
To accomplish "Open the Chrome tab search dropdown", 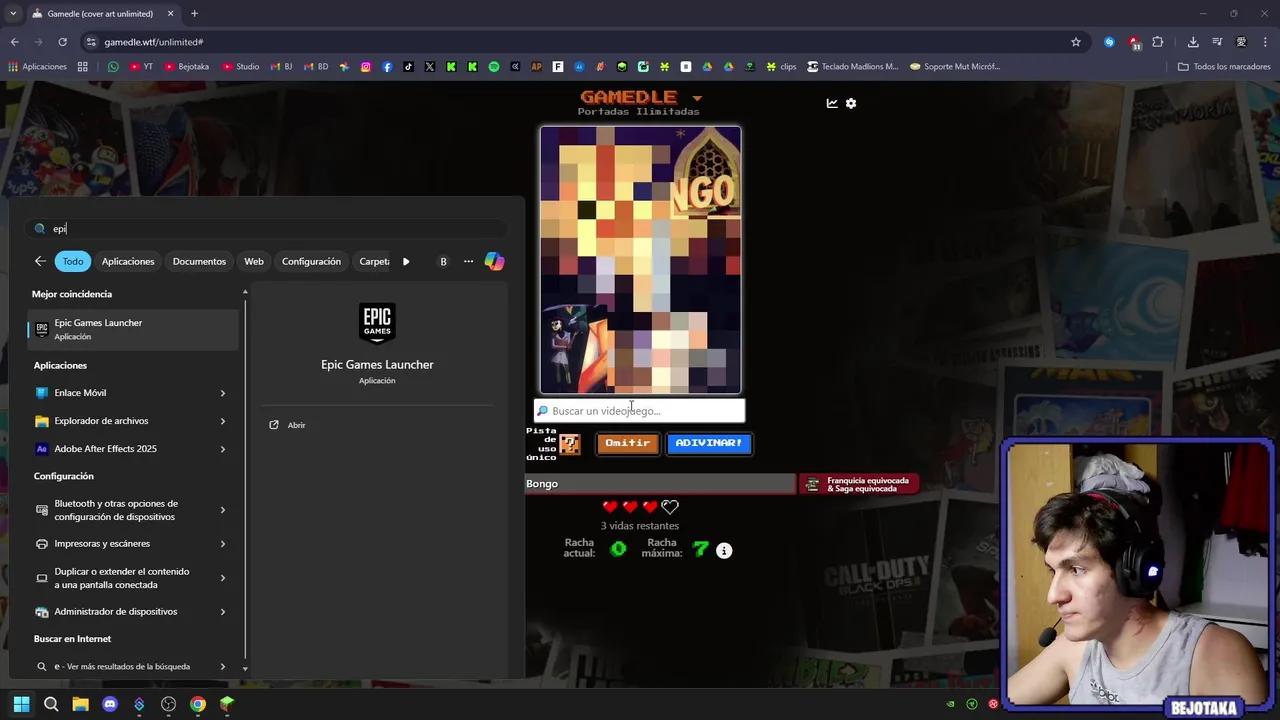I will (x=12, y=13).
